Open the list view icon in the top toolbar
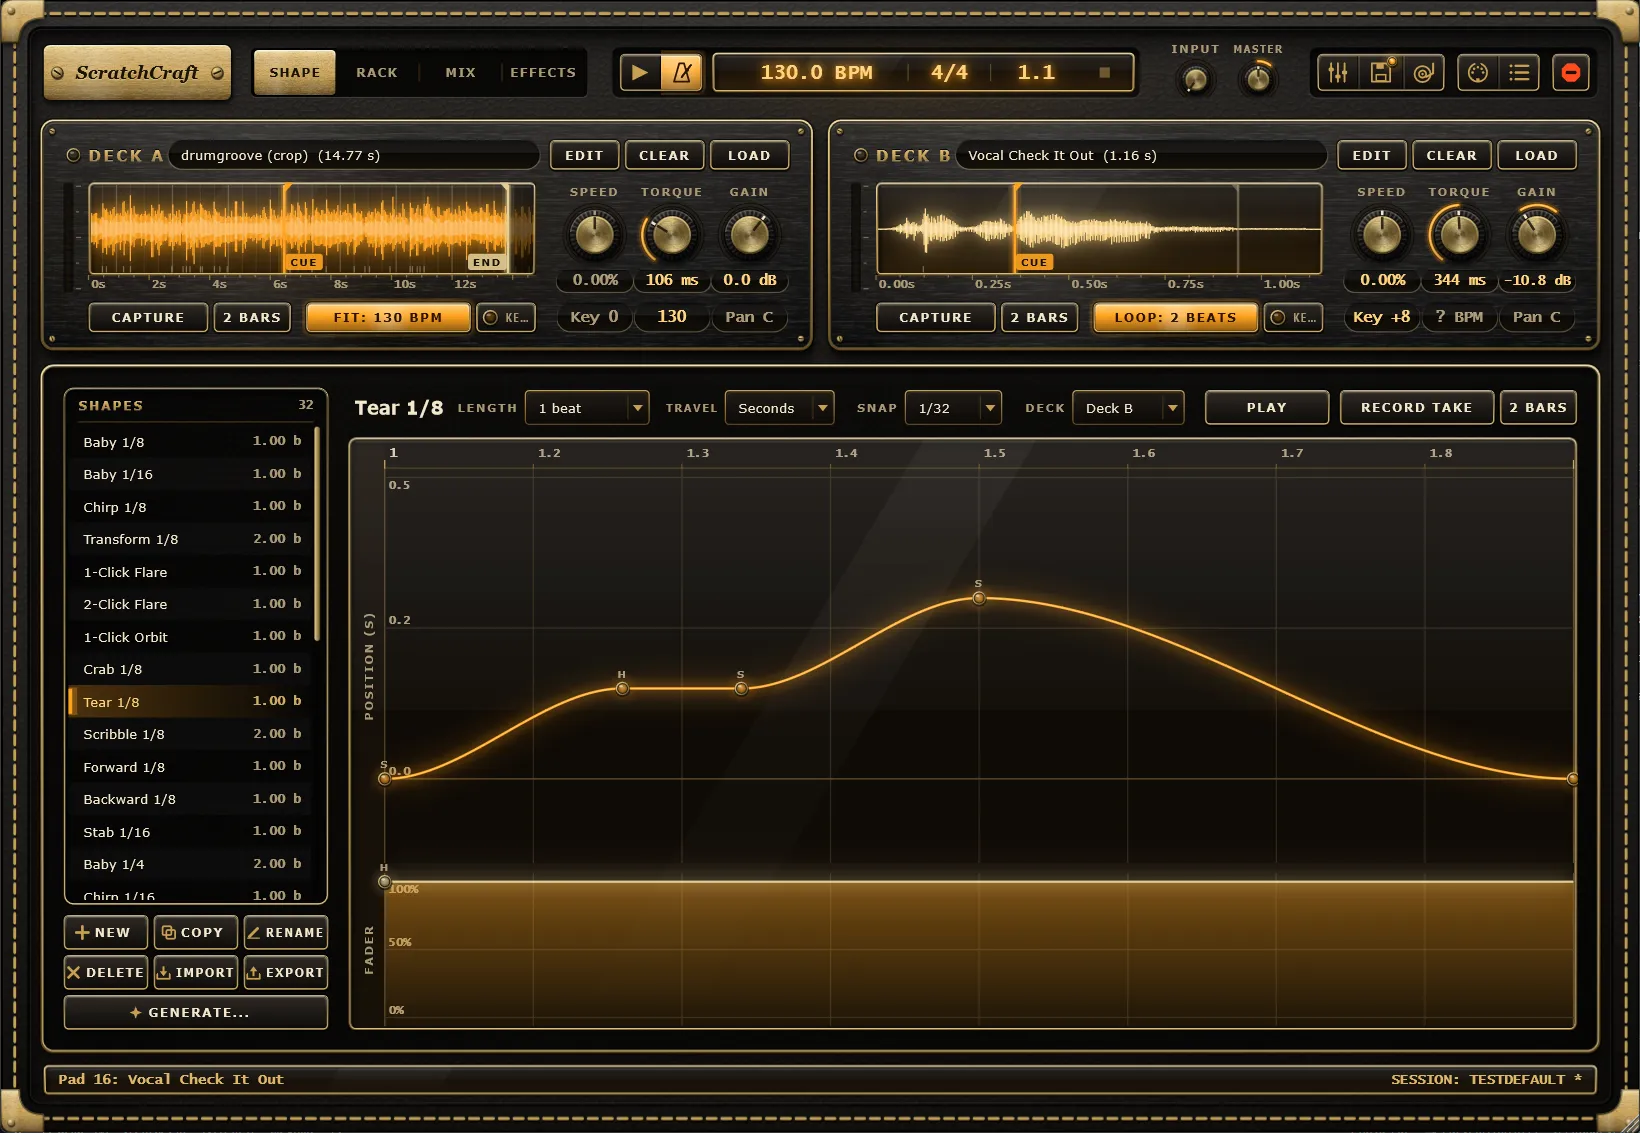Screen dimensions: 1640x1133 pyautogui.click(x=1520, y=73)
